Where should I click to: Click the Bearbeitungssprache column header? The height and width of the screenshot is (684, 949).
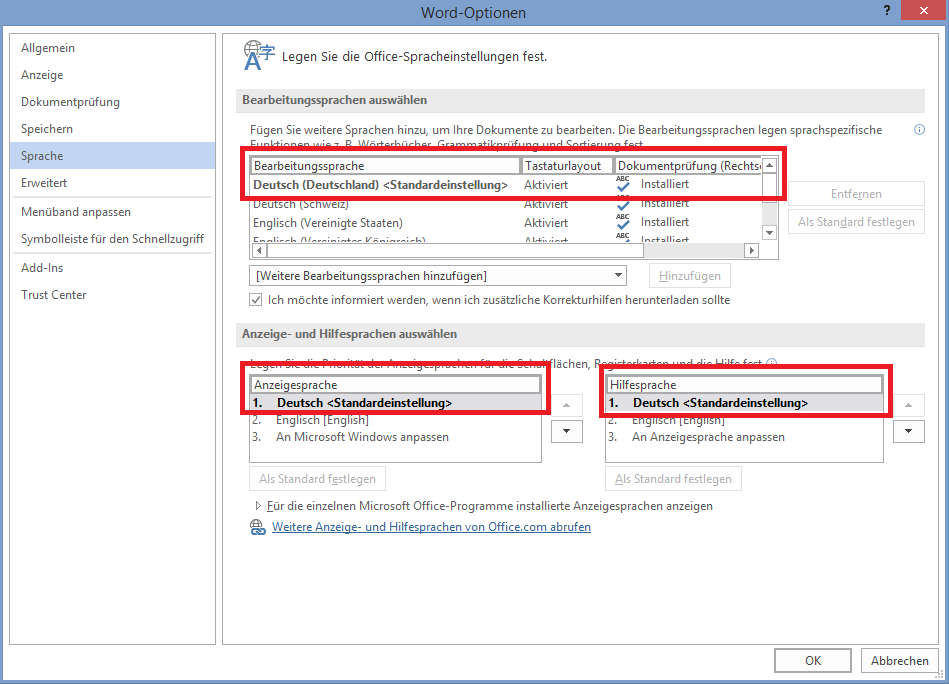[386, 166]
